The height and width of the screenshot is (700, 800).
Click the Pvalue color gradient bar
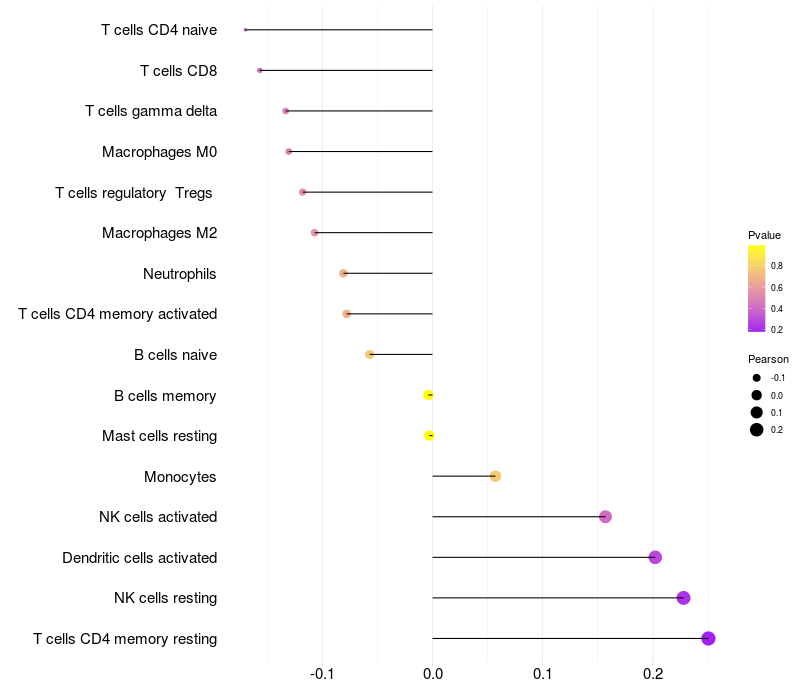coord(757,287)
